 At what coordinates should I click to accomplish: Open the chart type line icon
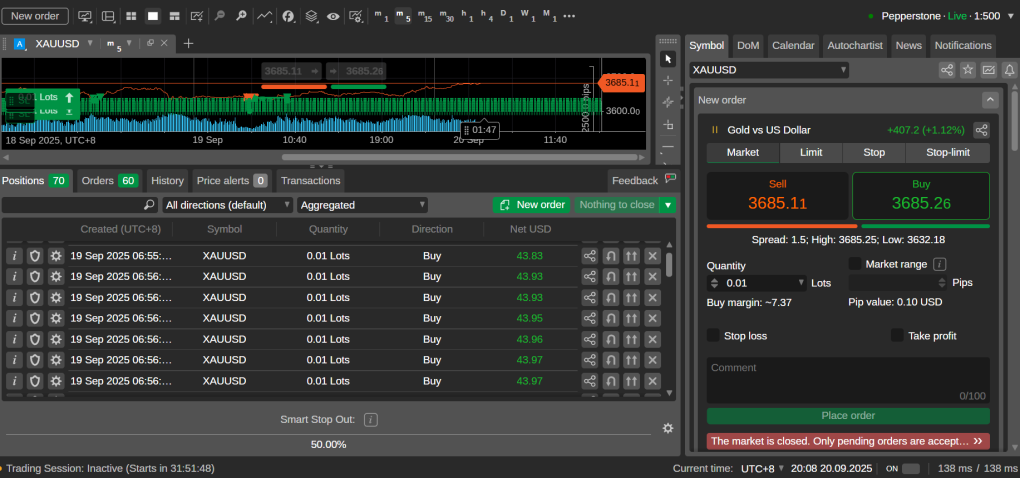[x=264, y=16]
